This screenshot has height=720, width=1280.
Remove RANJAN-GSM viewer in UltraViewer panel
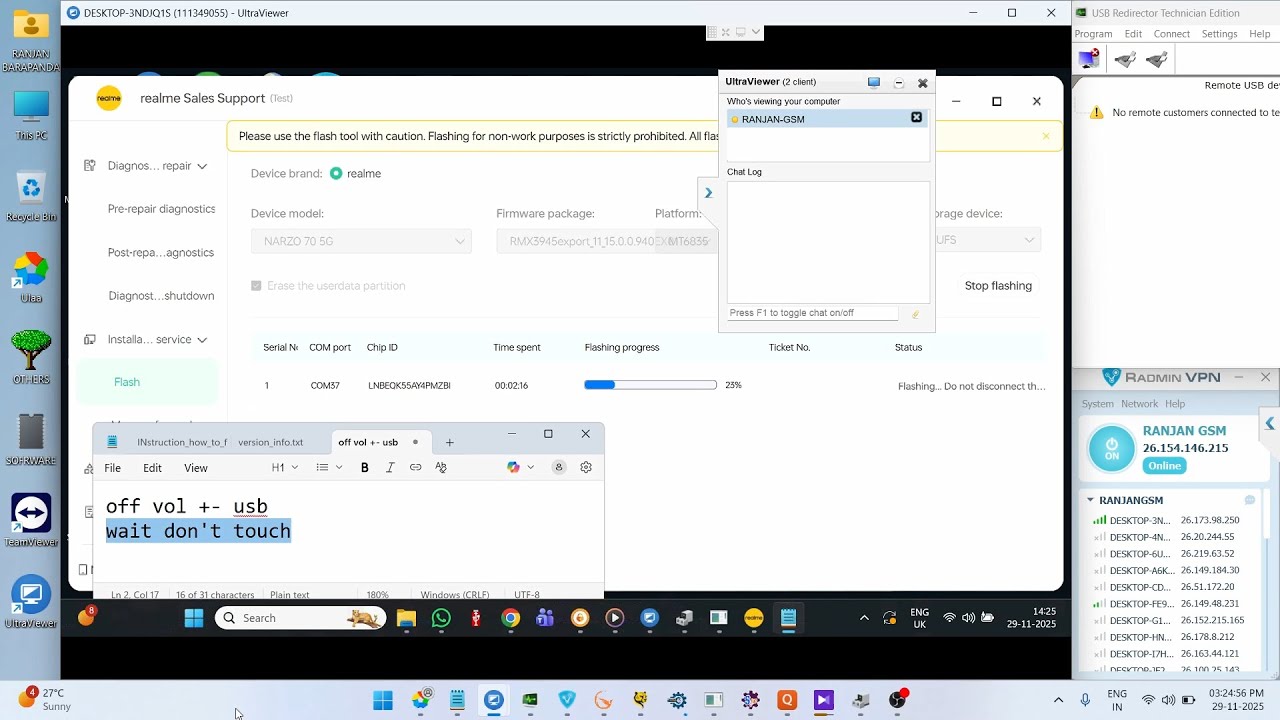point(916,118)
